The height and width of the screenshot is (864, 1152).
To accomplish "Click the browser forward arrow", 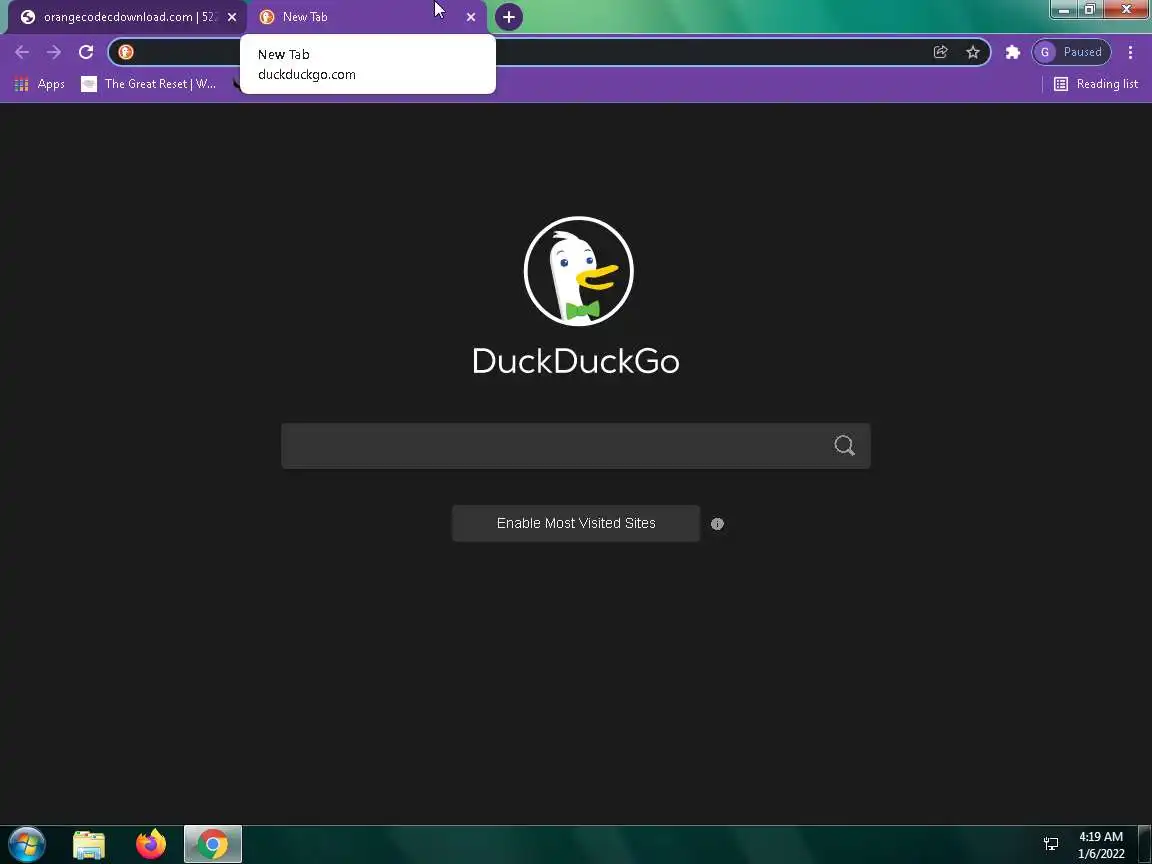I will tap(54, 52).
